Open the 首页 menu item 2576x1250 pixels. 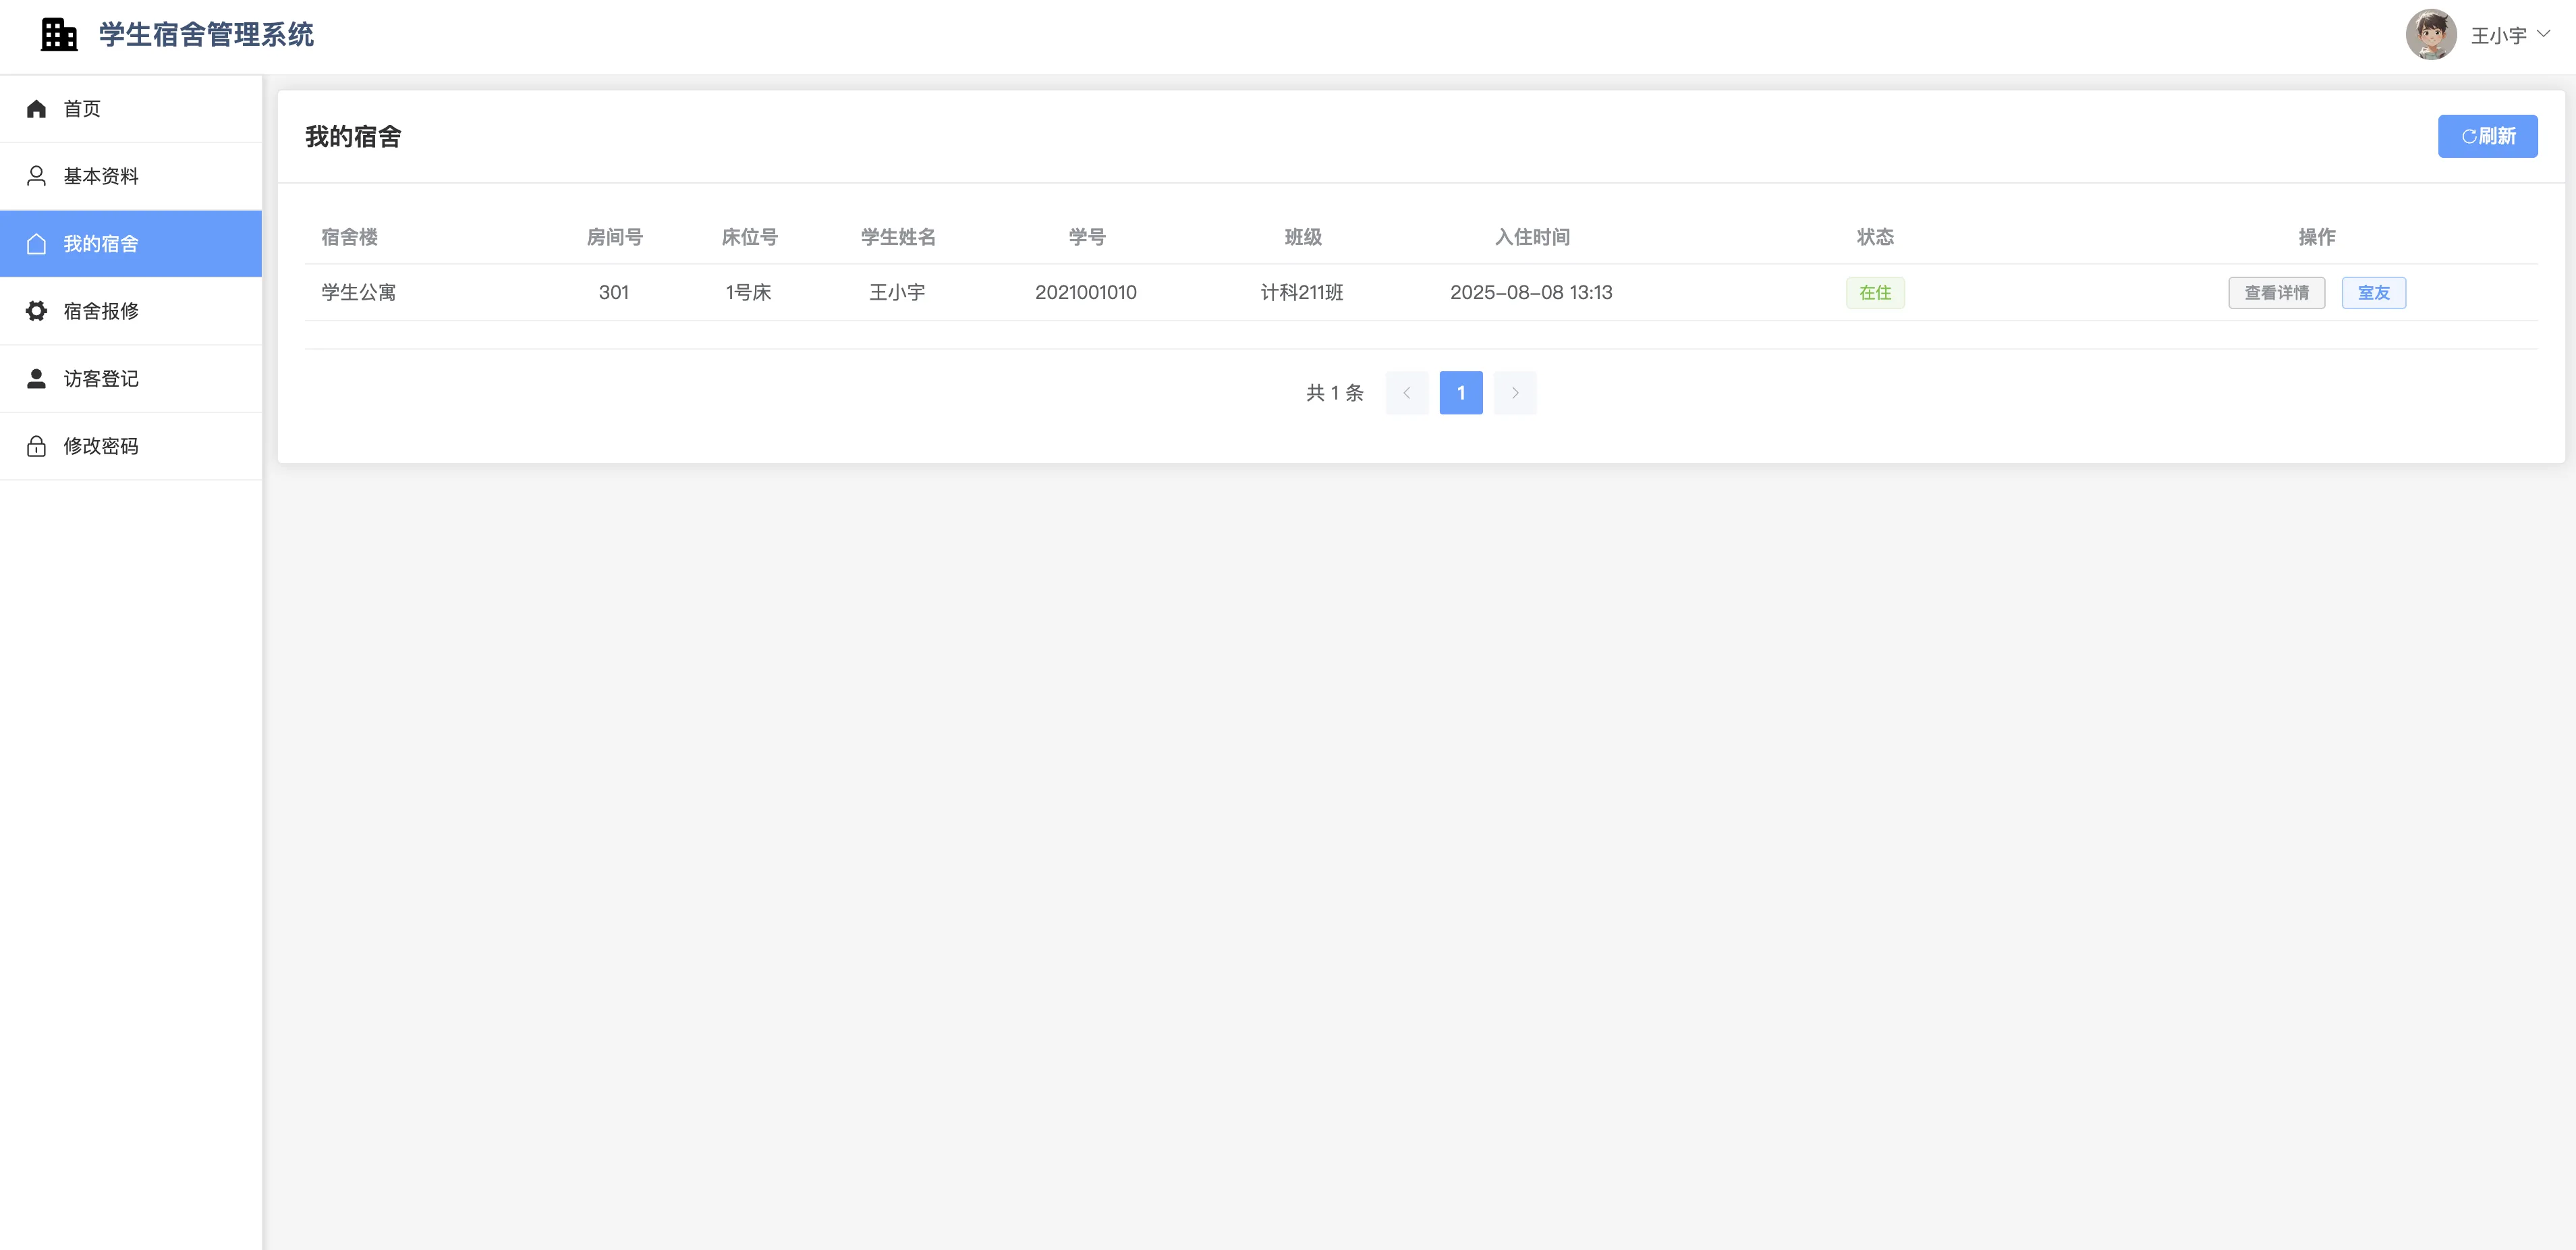tap(82, 109)
